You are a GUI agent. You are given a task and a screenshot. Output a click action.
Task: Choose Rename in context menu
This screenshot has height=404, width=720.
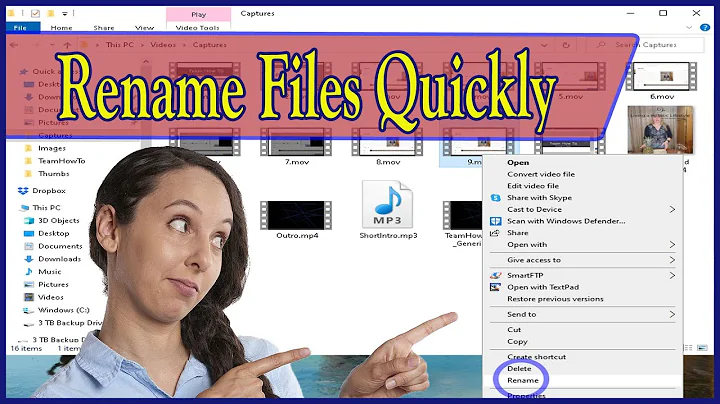point(523,380)
